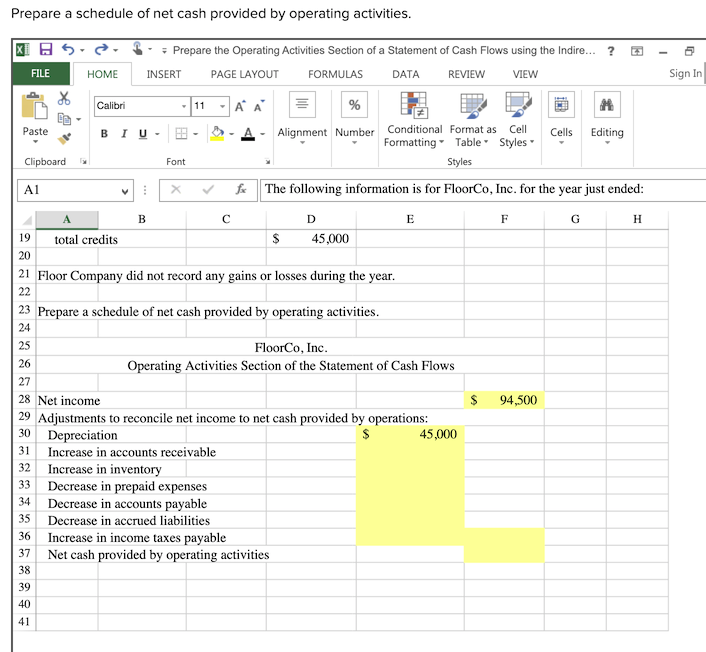Switch to the INSERT tab
This screenshot has height=652, width=706.
click(x=163, y=74)
